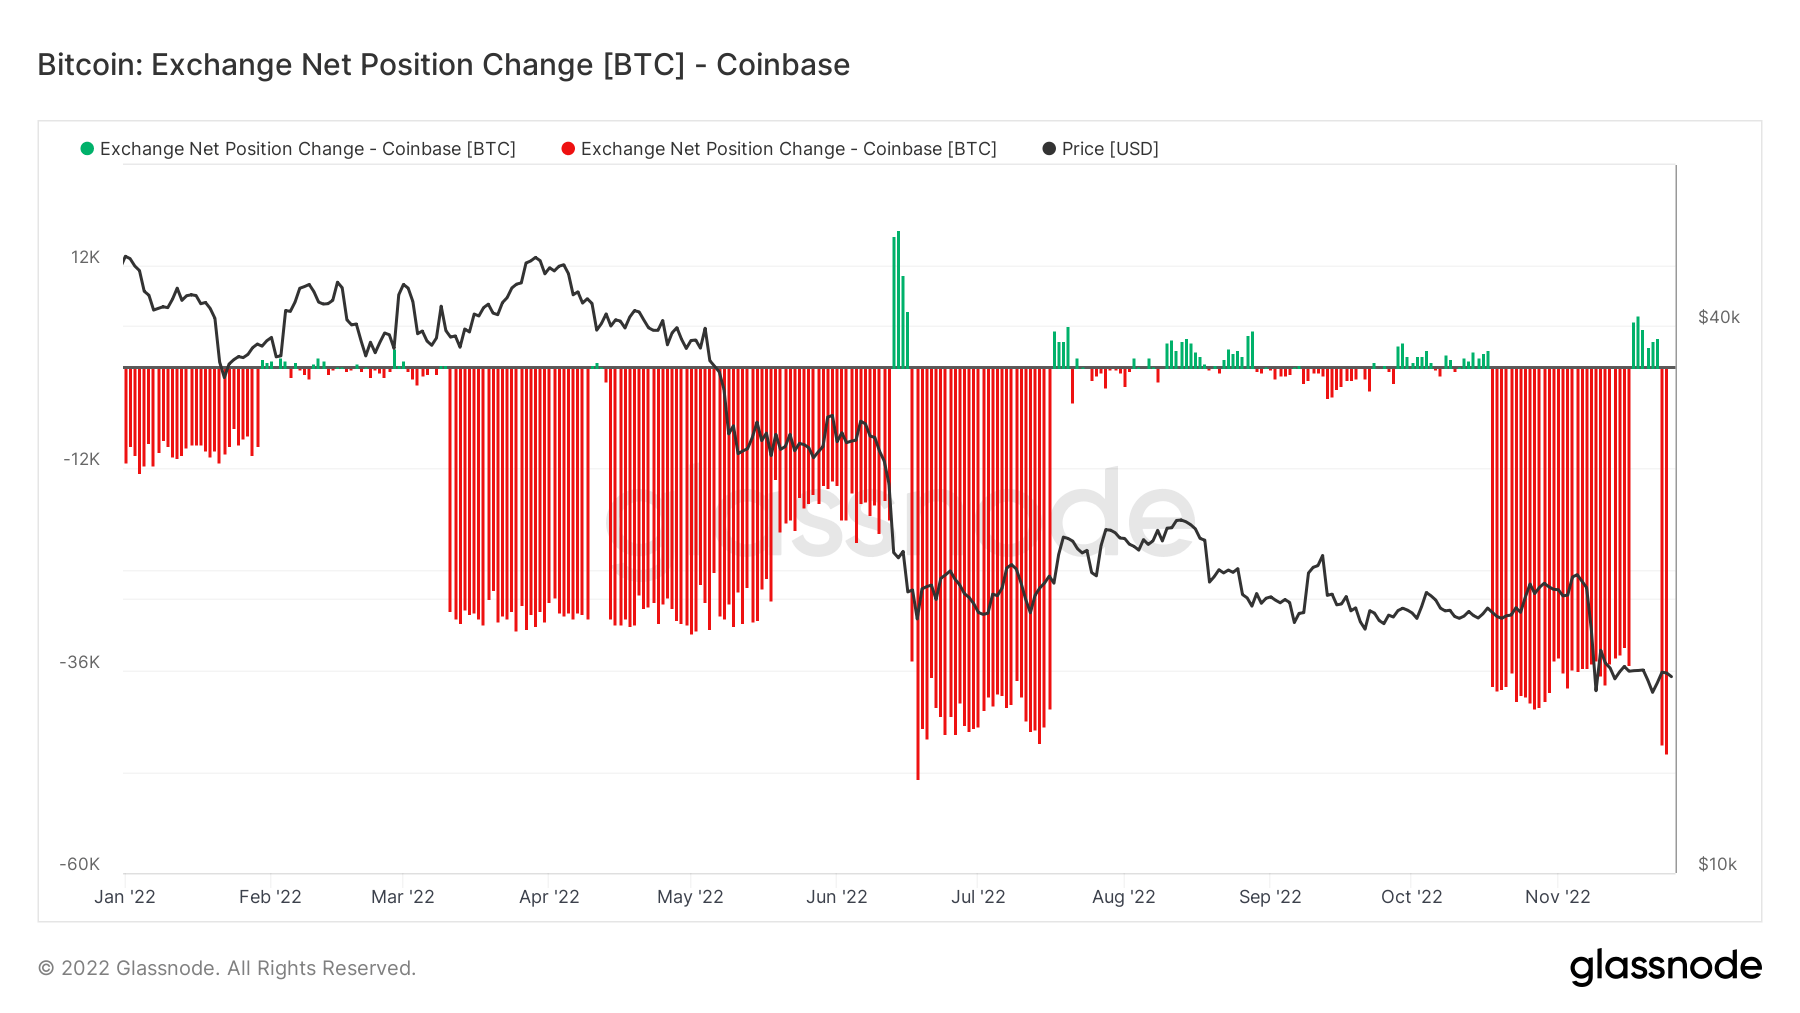The height and width of the screenshot is (1013, 1800).
Task: Click the $40k right price axis label
Action: [1719, 318]
